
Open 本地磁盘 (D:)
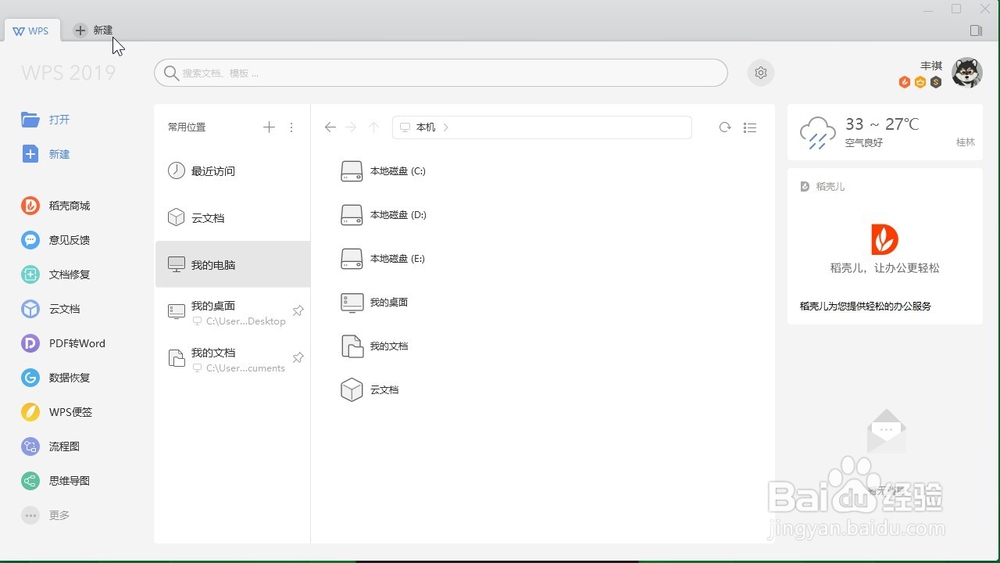[383, 215]
